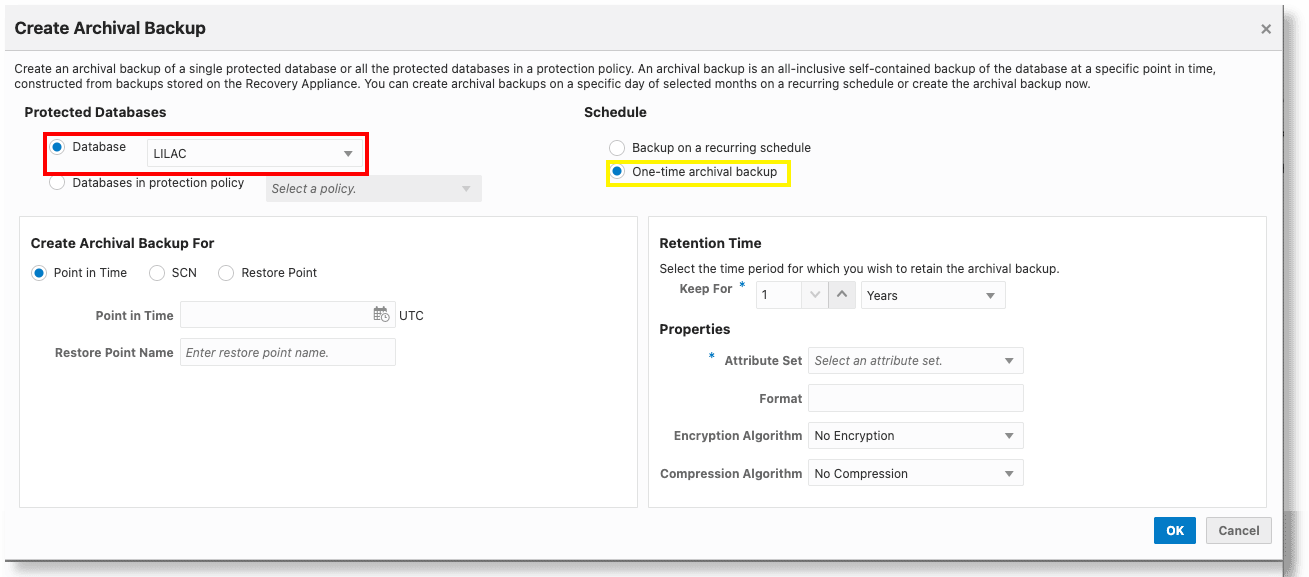Click the OK button
This screenshot has width=1309, height=577.
[1174, 530]
